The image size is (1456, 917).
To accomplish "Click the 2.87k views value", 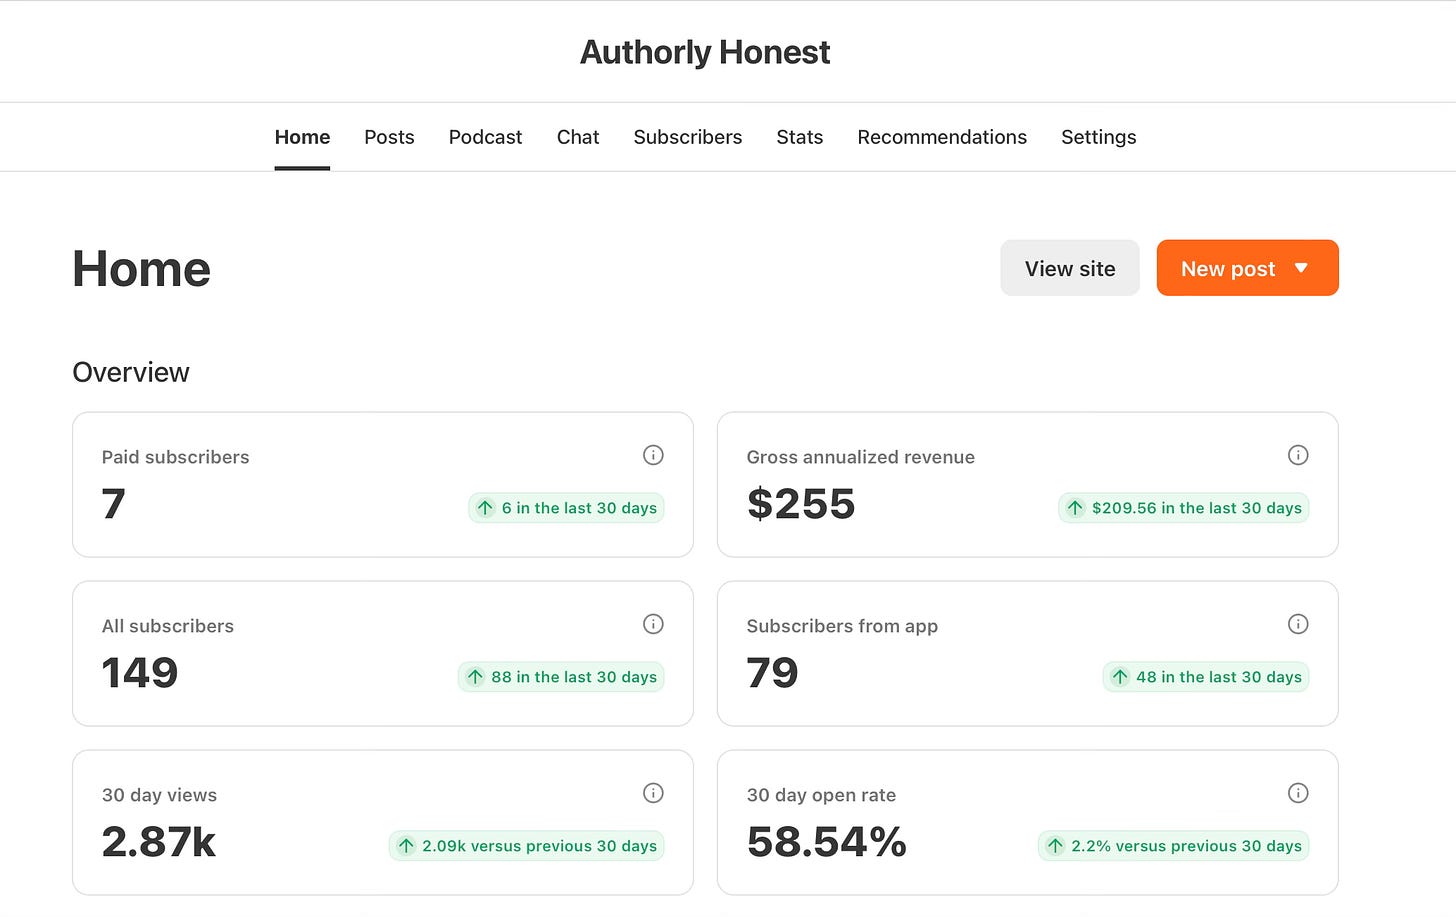I will (159, 842).
